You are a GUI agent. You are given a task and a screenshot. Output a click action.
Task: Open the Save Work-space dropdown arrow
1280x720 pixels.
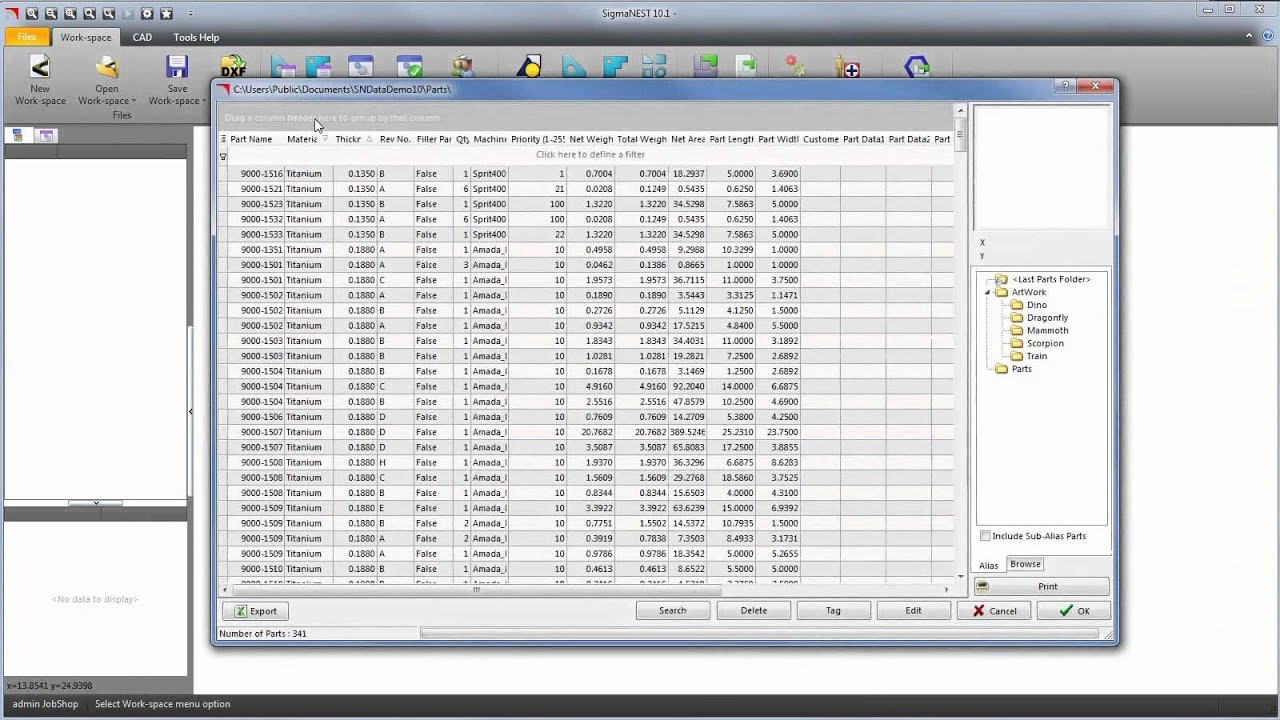point(204,101)
